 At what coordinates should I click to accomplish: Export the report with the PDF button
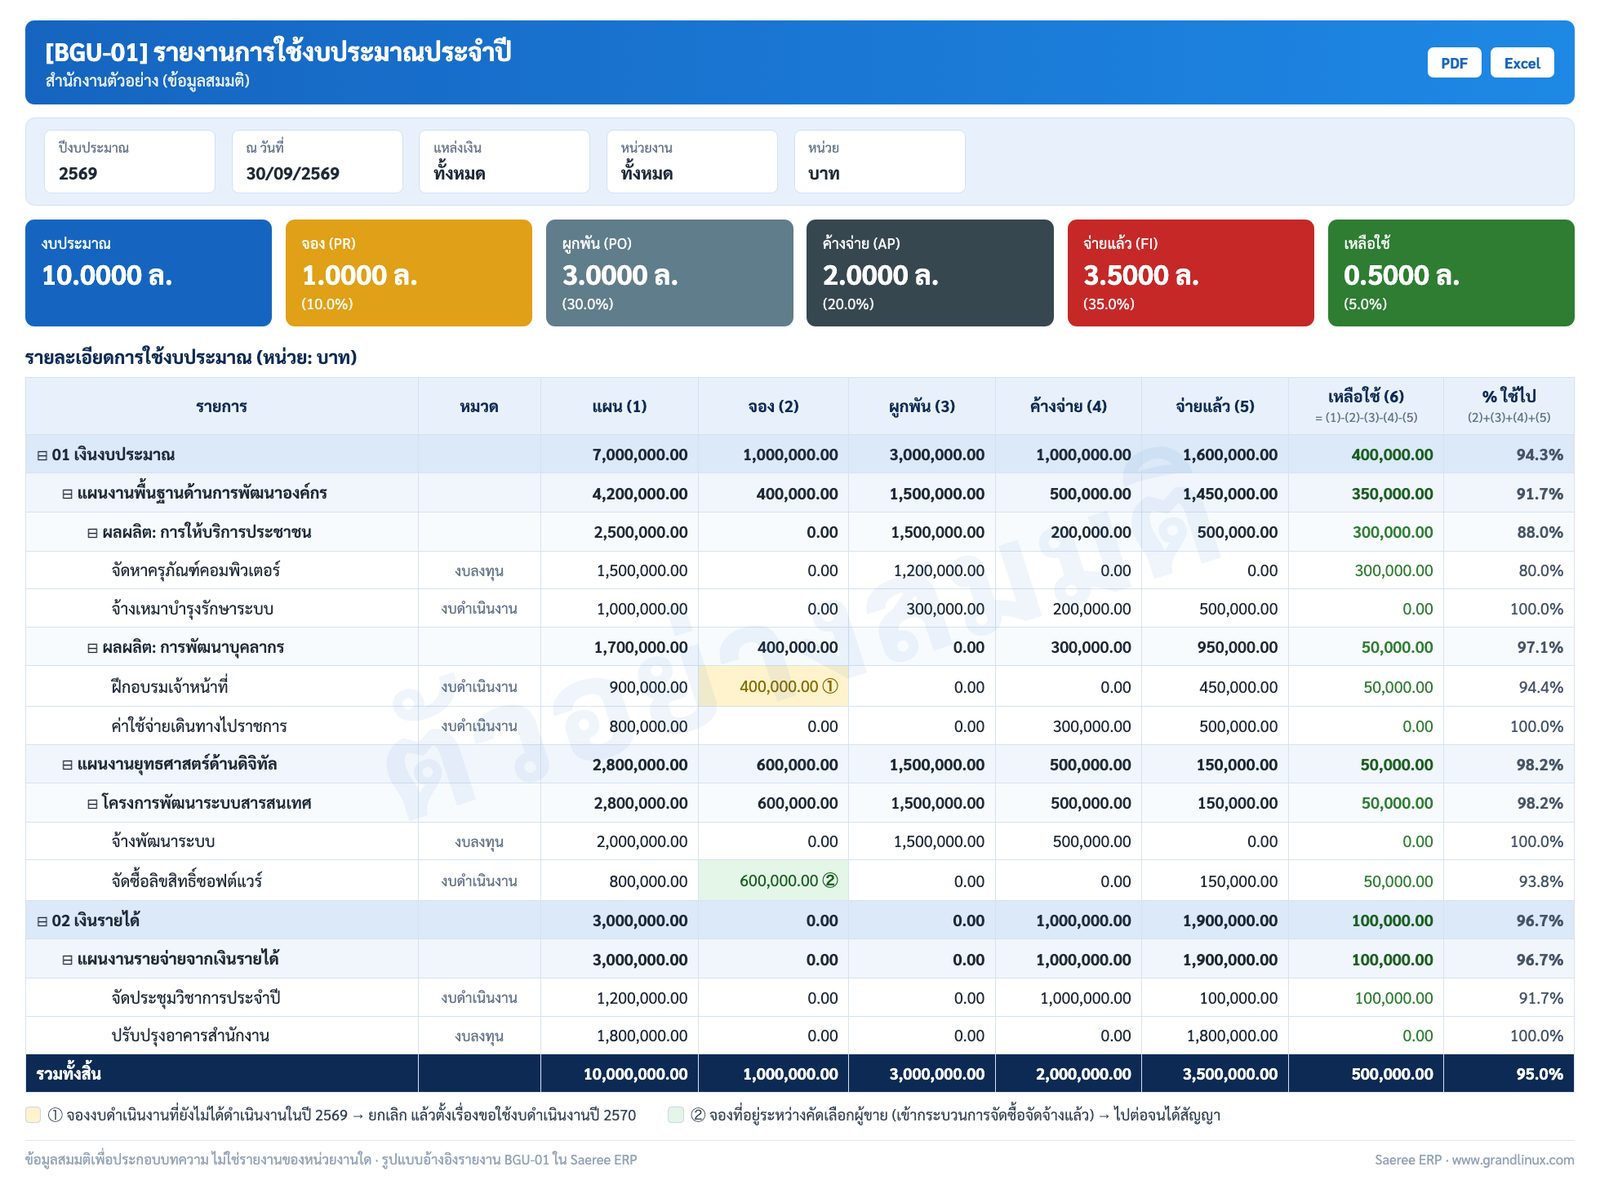tap(1453, 63)
